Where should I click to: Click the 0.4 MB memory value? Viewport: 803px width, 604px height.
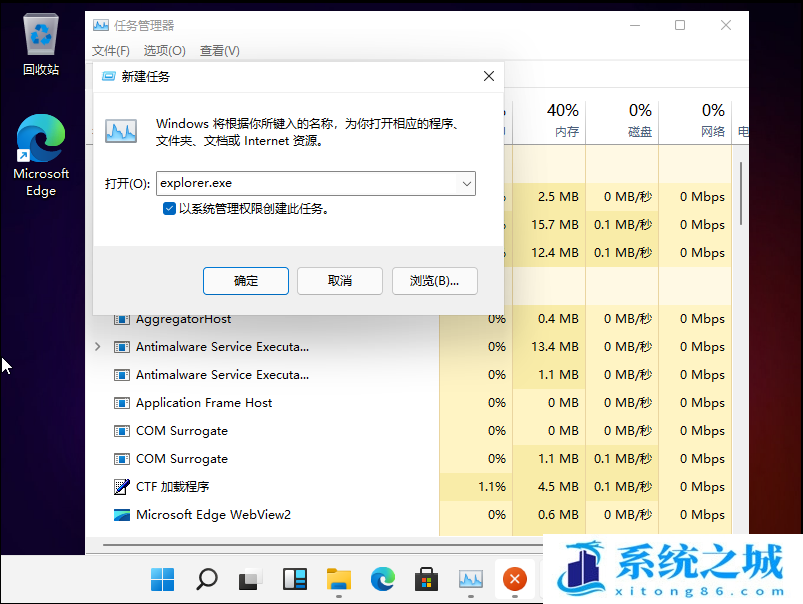[x=558, y=319]
